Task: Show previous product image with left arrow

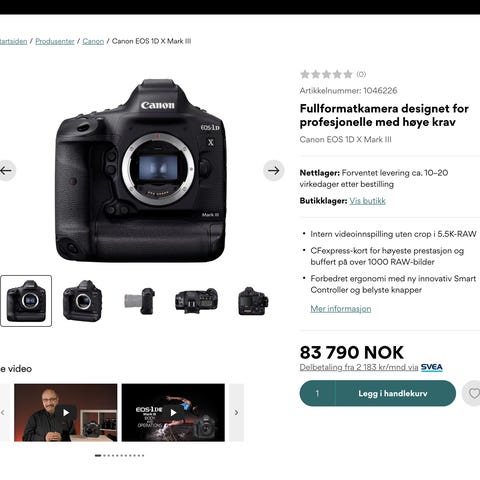Action: coord(6,171)
